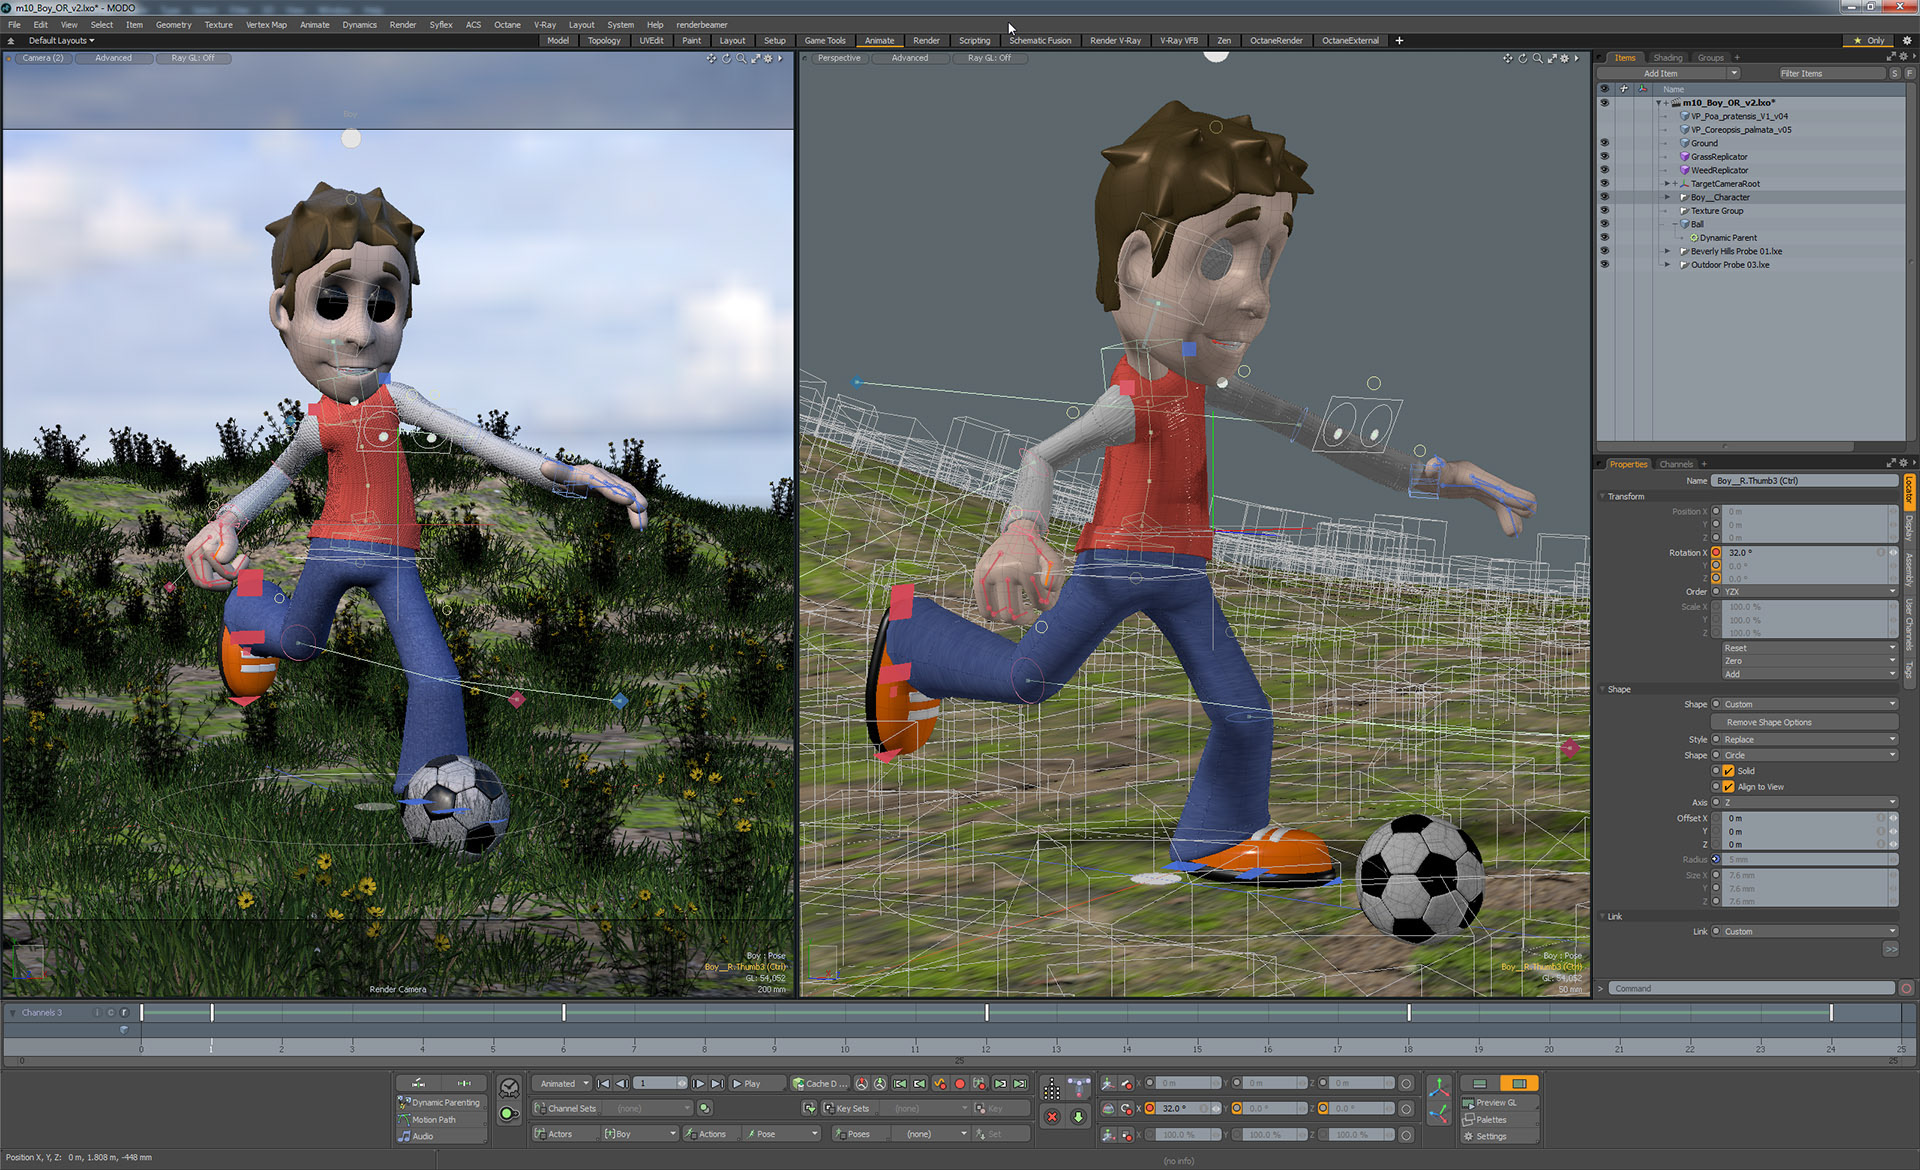Toggle the Align to View checkbox
The width and height of the screenshot is (1920, 1170).
pos(1728,787)
